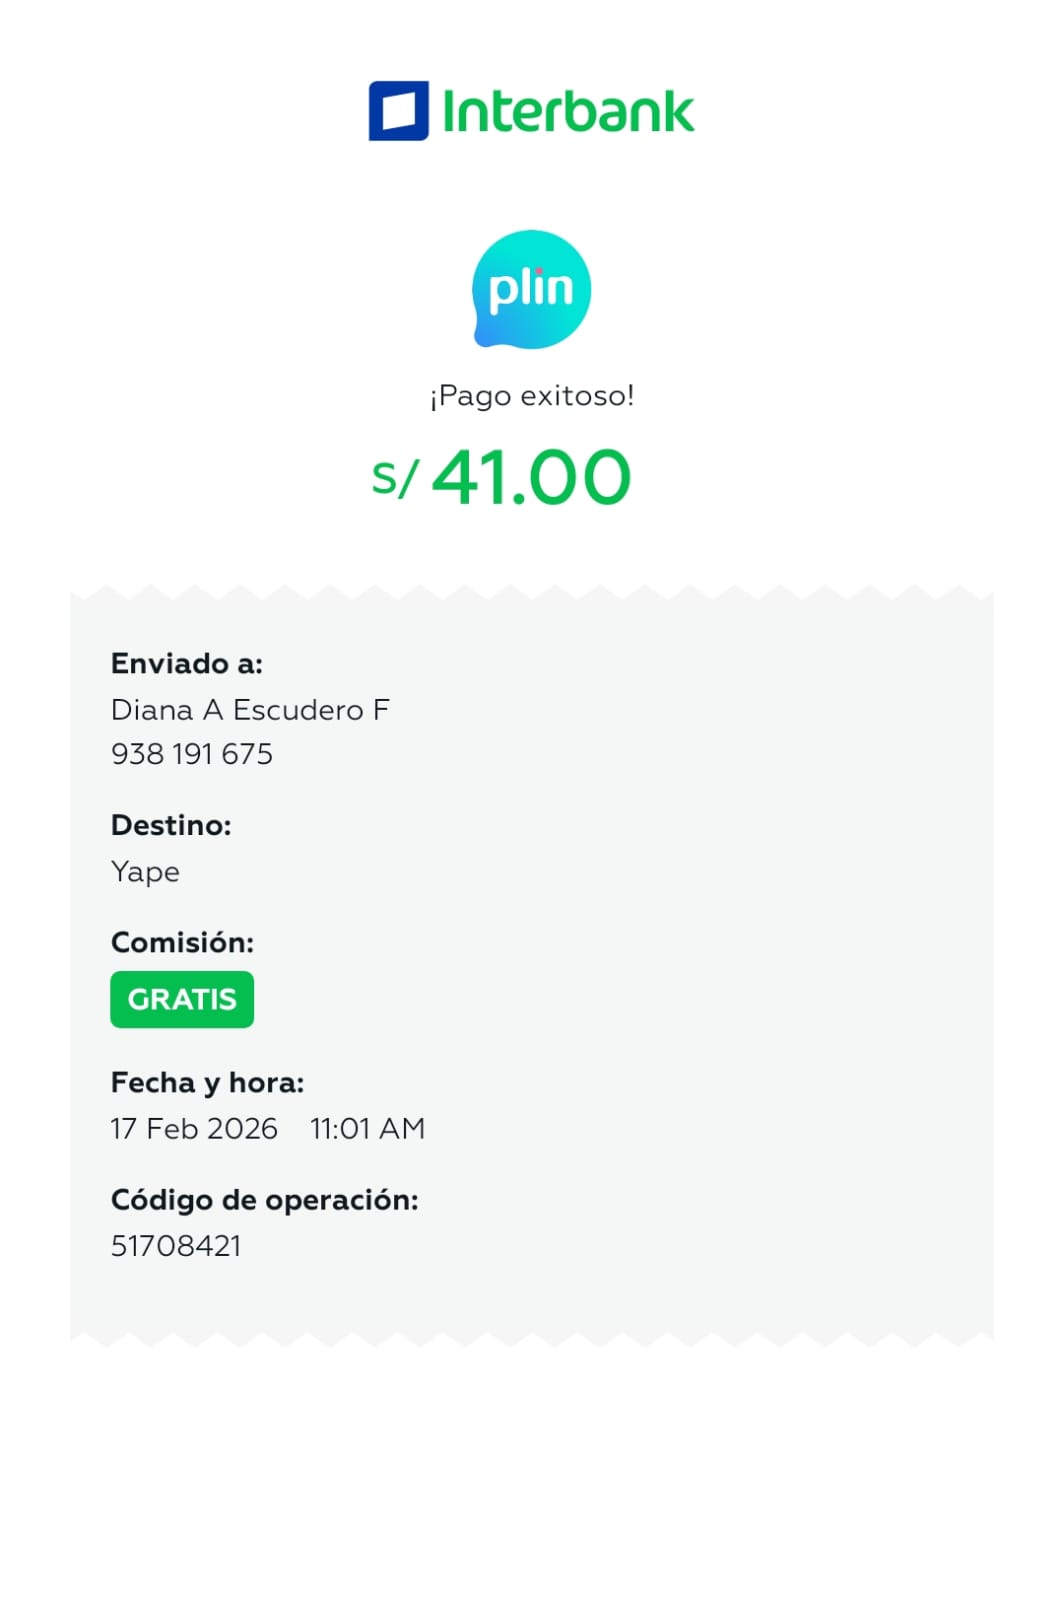
Task: Click the Interbank logo icon
Action: [398, 111]
